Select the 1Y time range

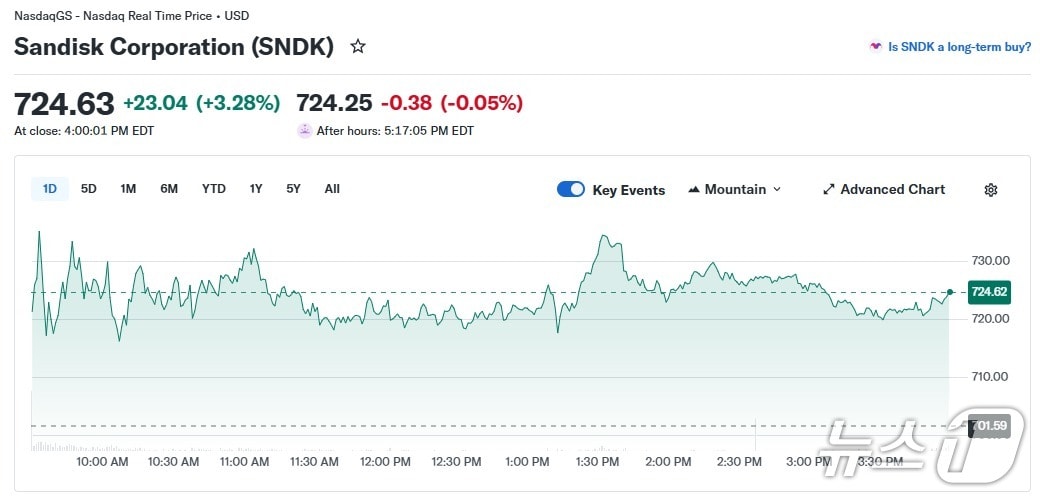click(256, 189)
